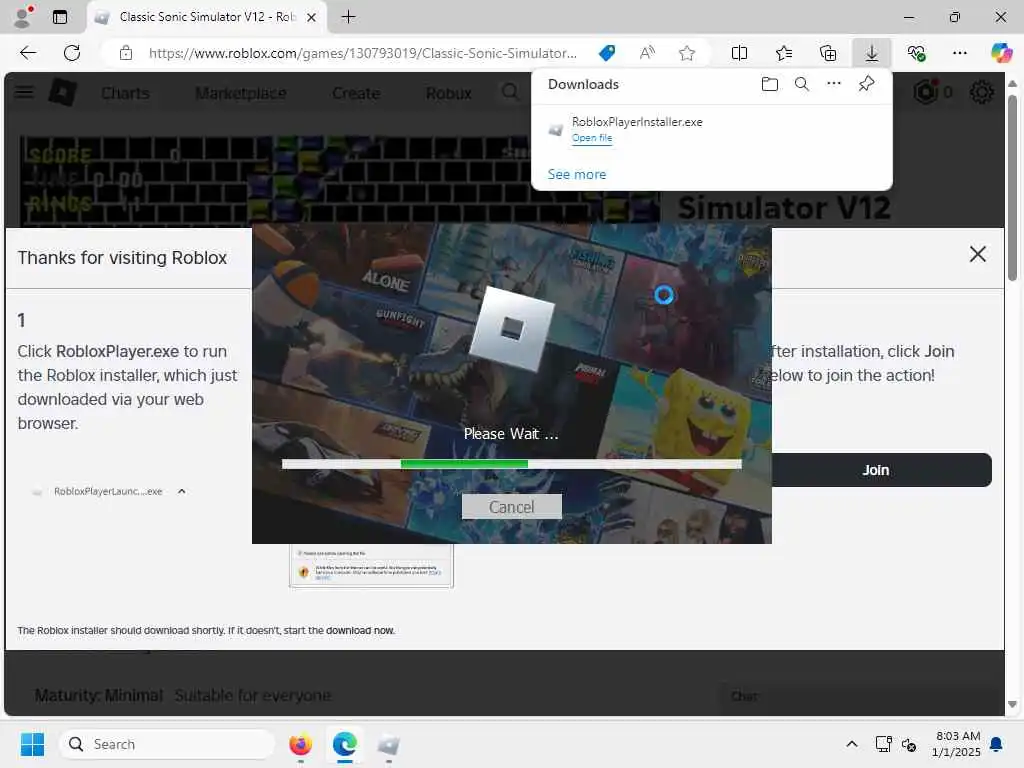This screenshot has height=768, width=1024.
Task: Click the installer progress bar
Action: [511, 464]
